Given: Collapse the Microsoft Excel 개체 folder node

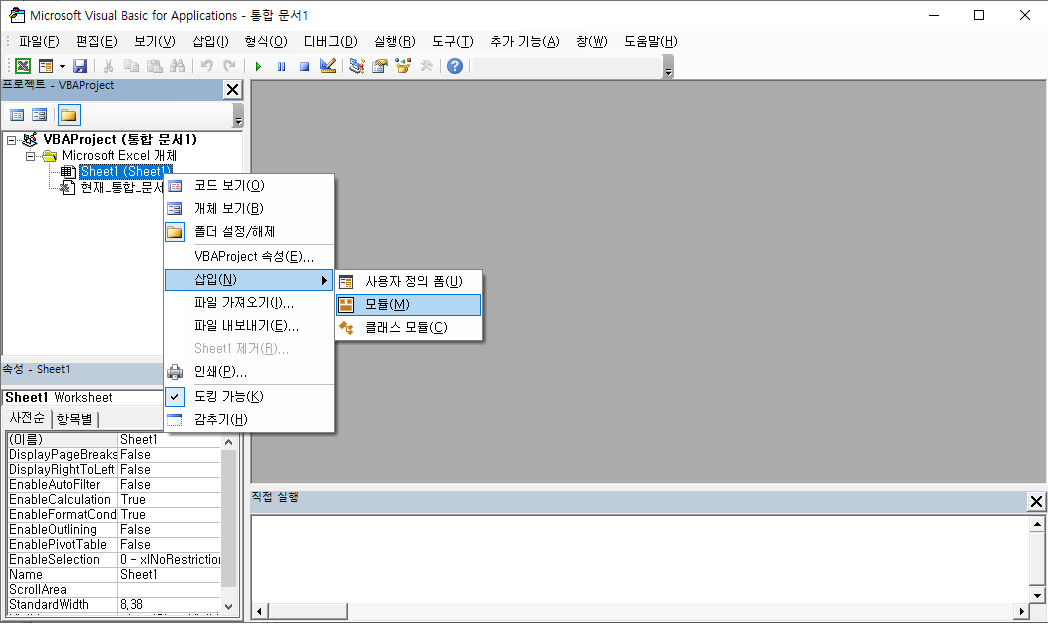Looking at the screenshot, I should coord(30,156).
